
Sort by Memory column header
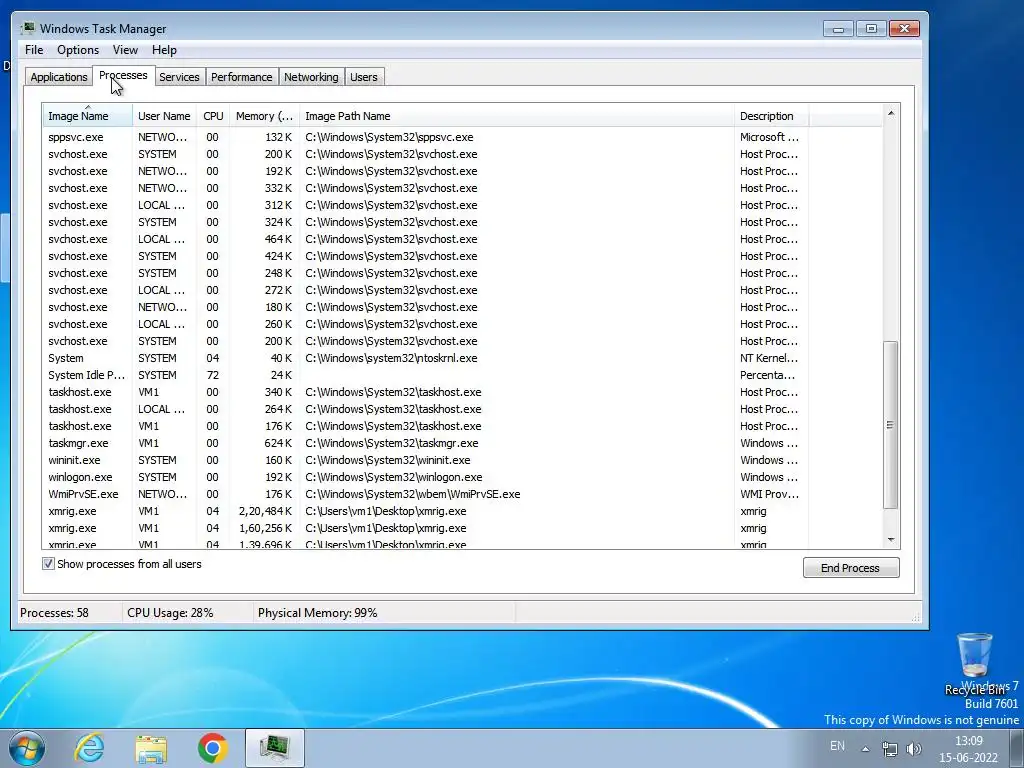pyautogui.click(x=264, y=116)
